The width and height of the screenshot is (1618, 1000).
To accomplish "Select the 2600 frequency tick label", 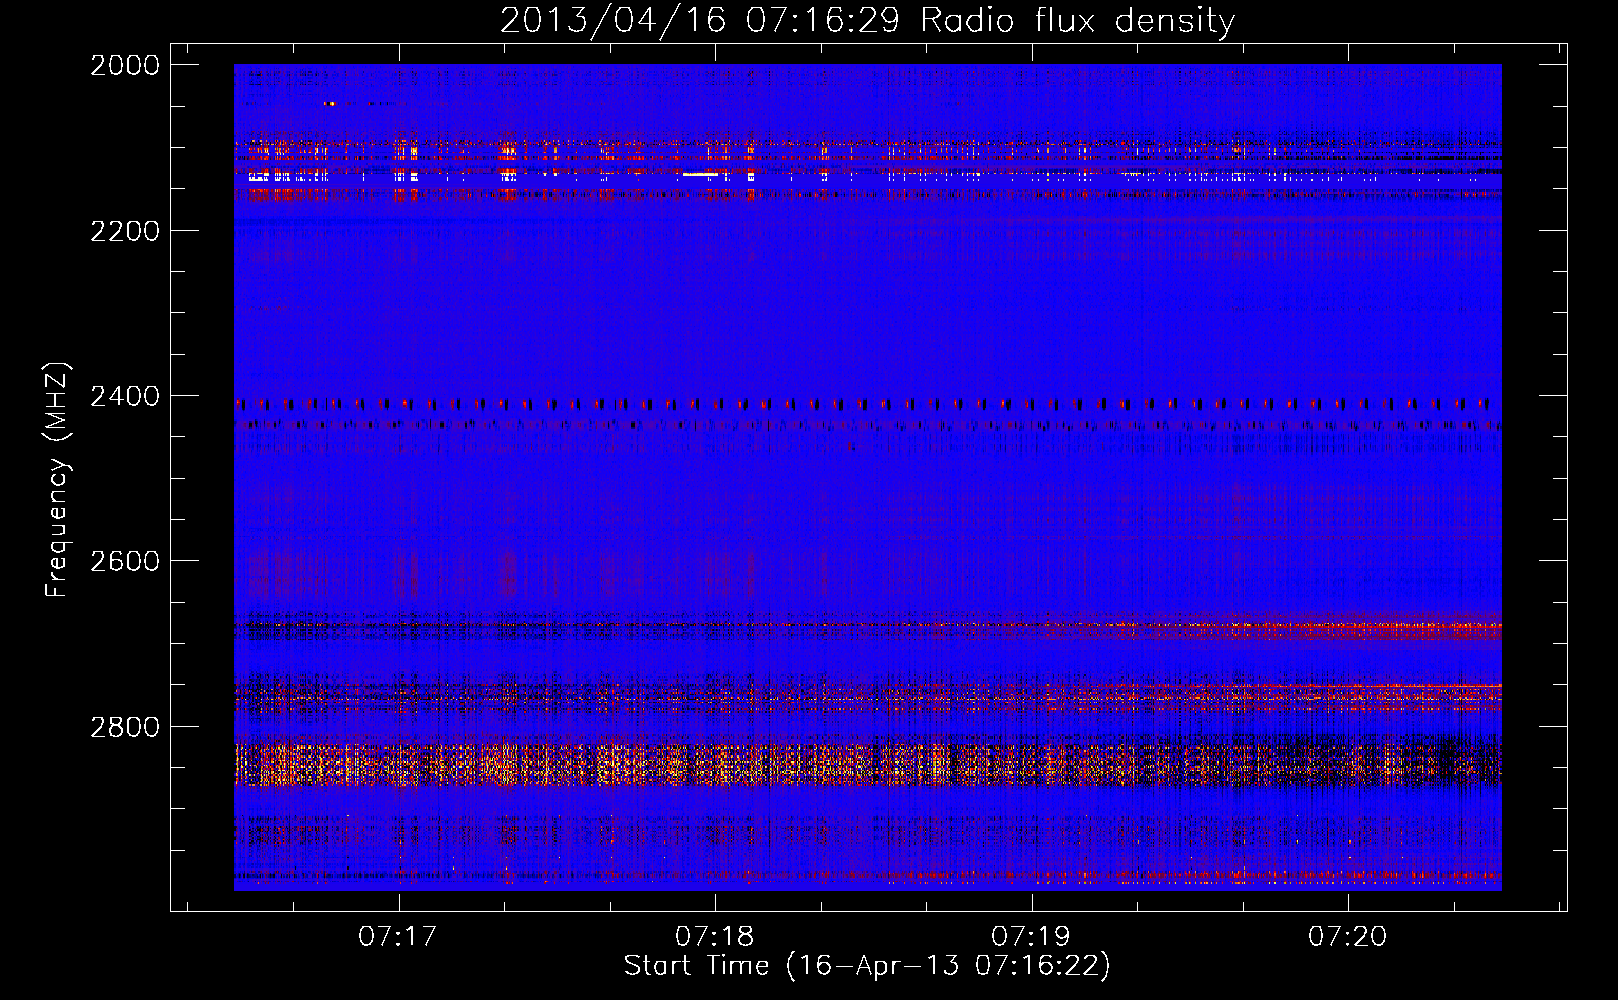I will [x=124, y=561].
